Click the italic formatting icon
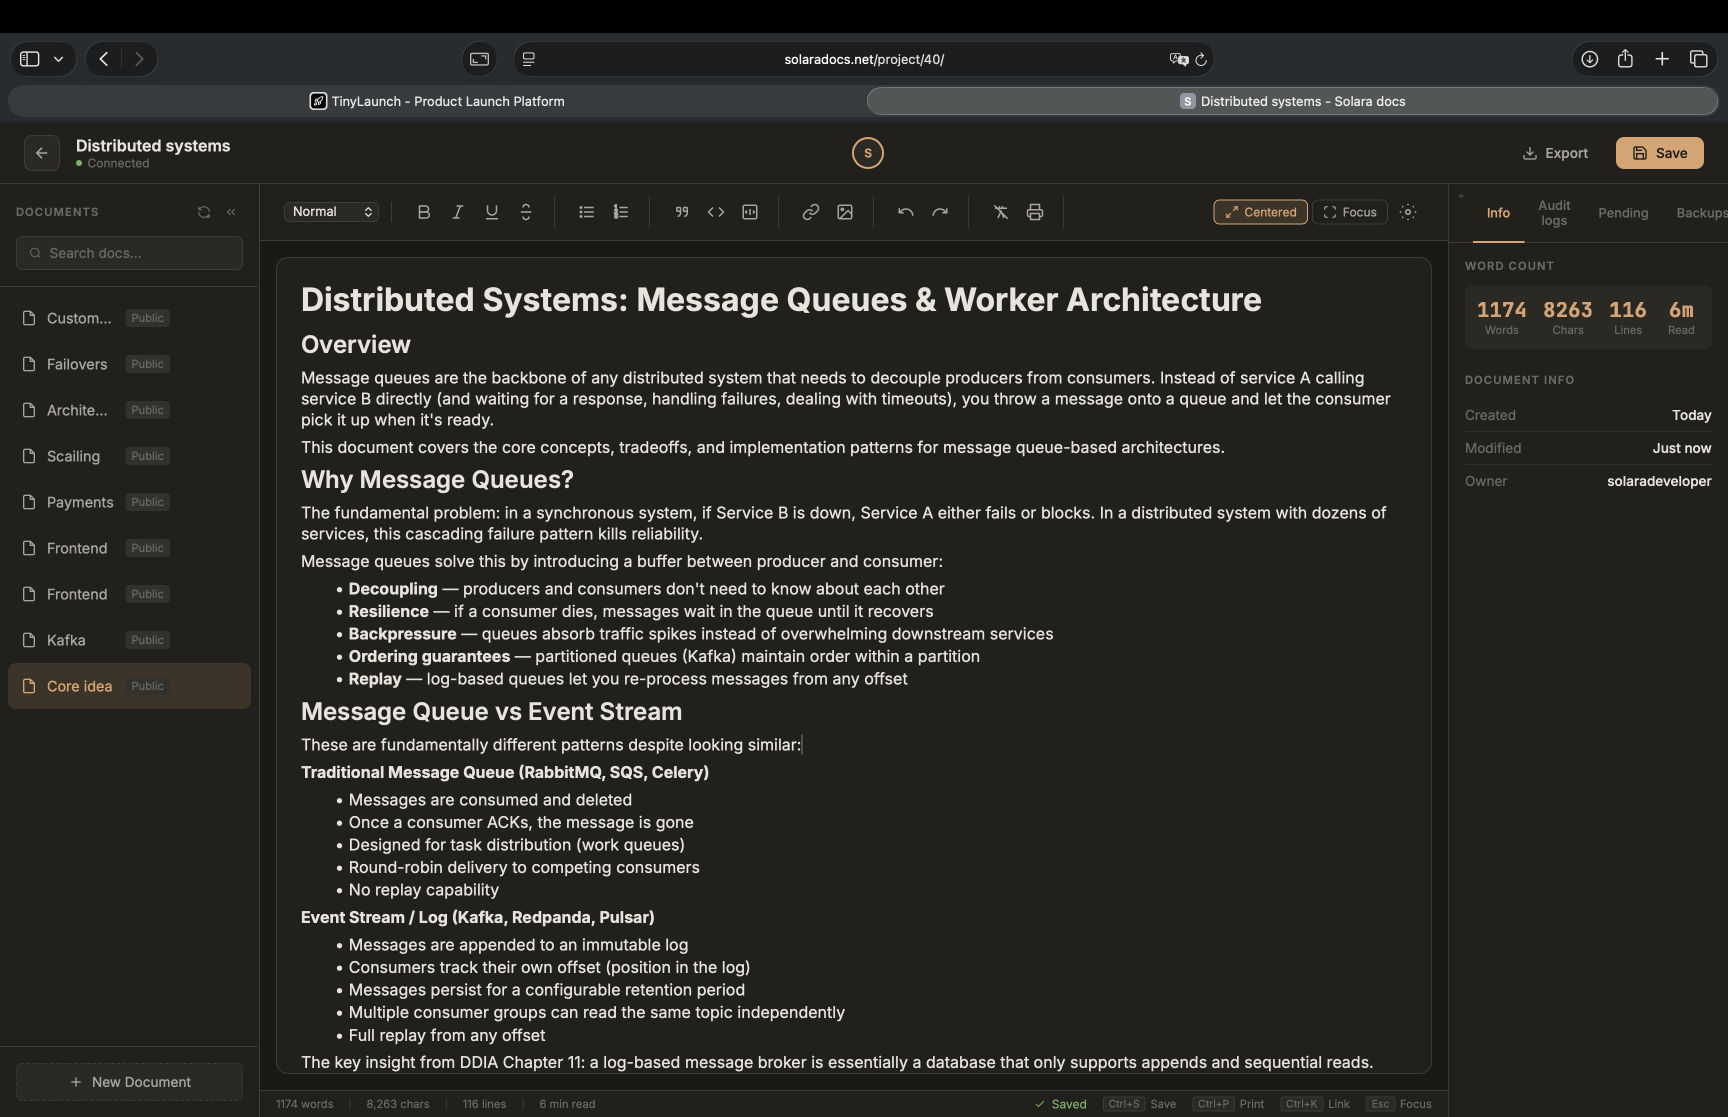Viewport: 1728px width, 1117px height. point(458,212)
